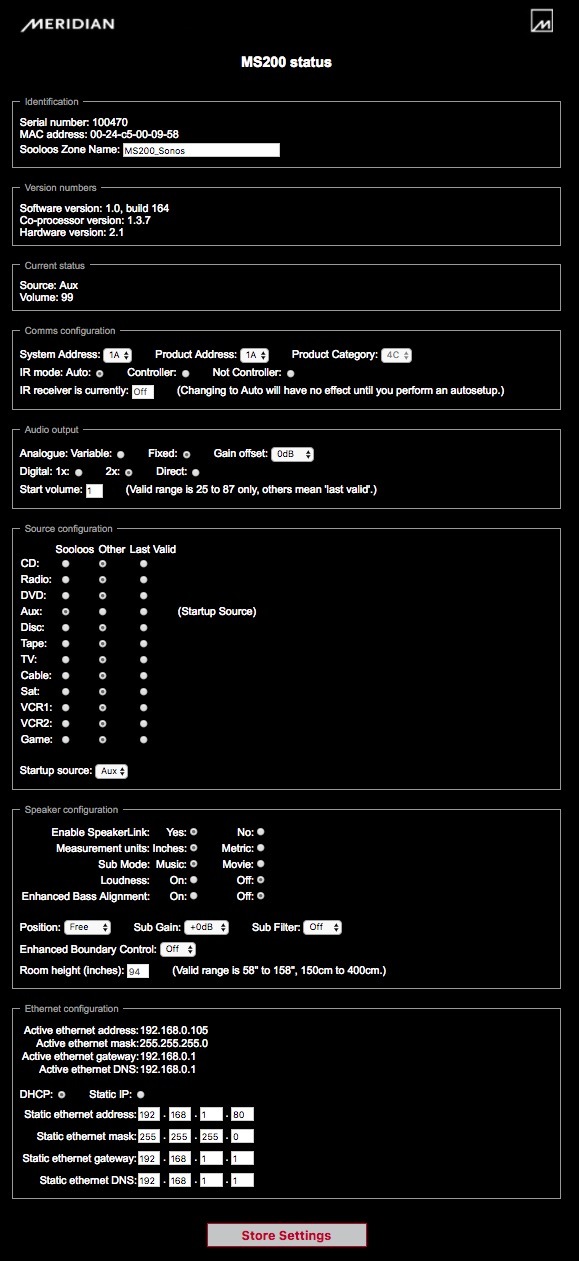The image size is (579, 1261).
Task: Select Analogue Variable output radio
Action: tap(121, 454)
